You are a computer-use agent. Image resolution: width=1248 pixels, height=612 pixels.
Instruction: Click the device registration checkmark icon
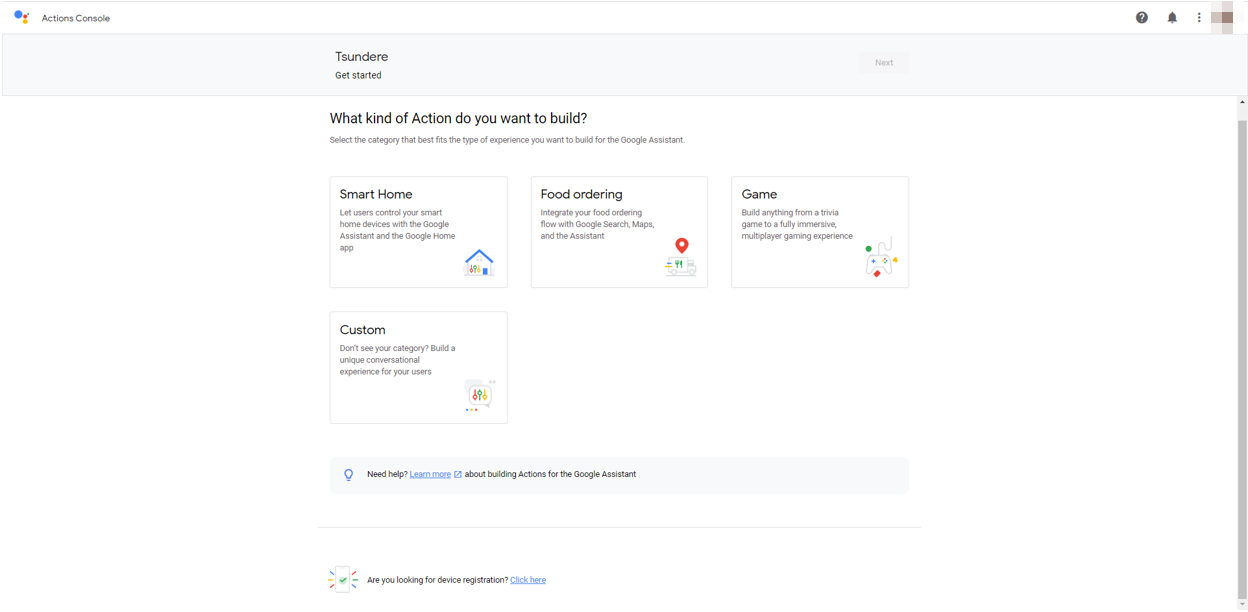(x=343, y=580)
